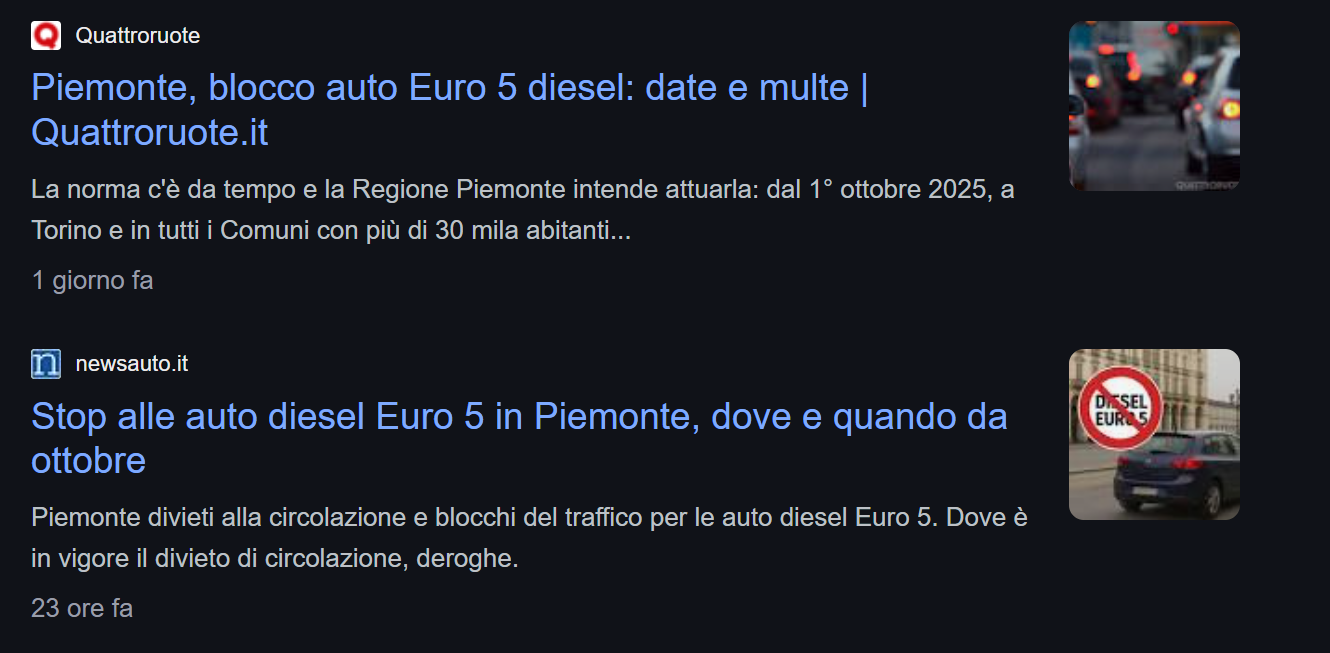Image resolution: width=1330 pixels, height=653 pixels.
Task: Click the "1 giorno fa" timestamp
Action: pos(92,280)
